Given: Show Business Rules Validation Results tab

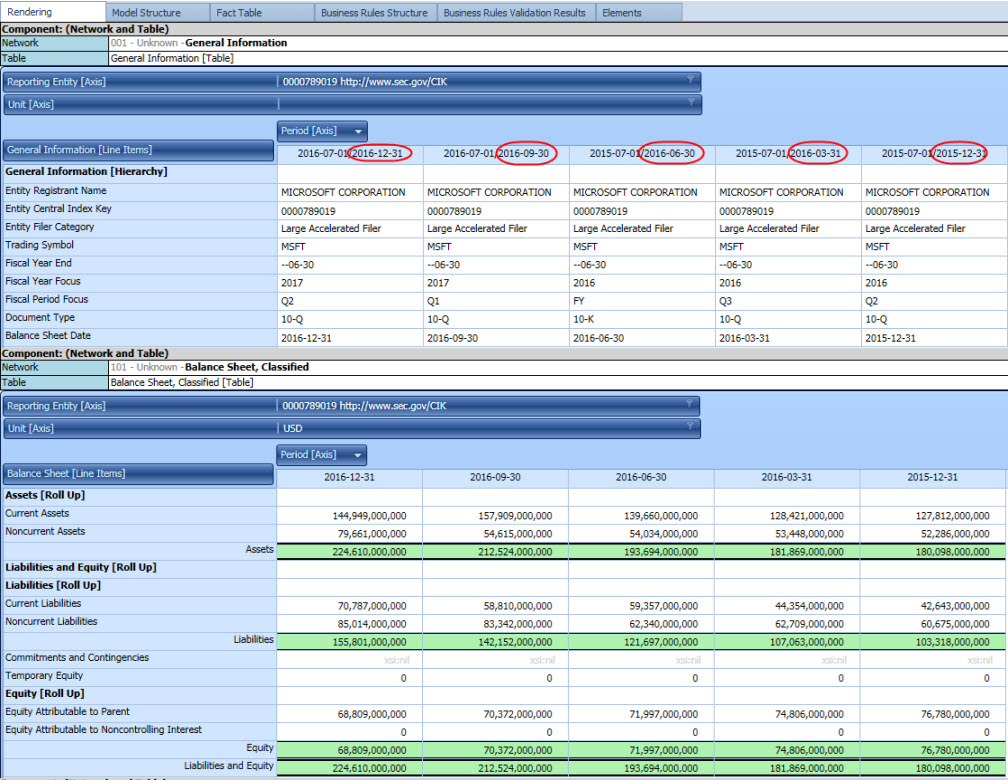Looking at the screenshot, I should click(x=516, y=12).
